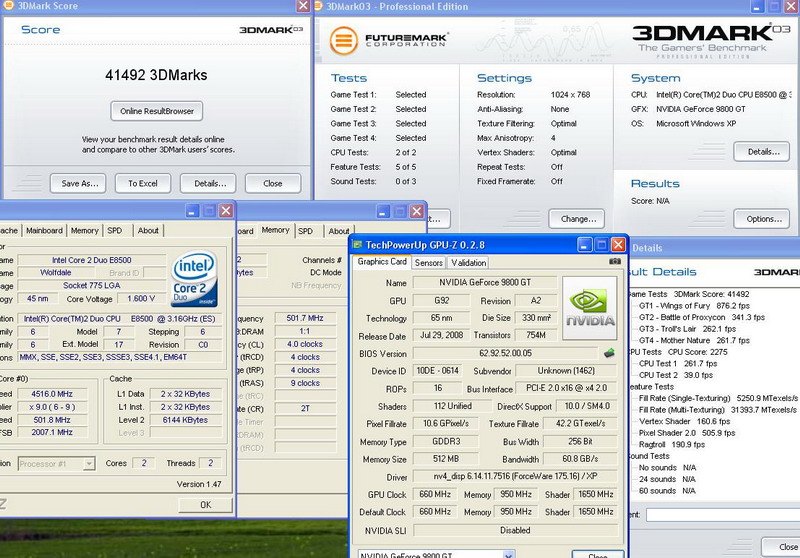Select CPU Test 1 result row
The width and height of the screenshot is (800, 558).
pos(678,364)
